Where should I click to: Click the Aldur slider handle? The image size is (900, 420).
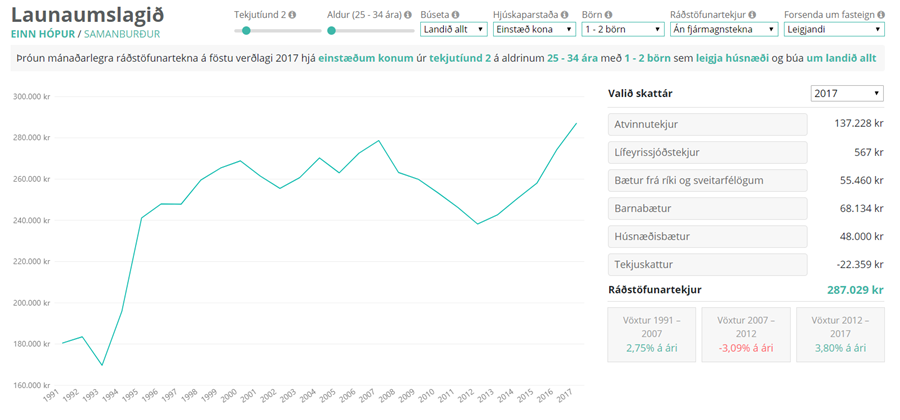coord(331,30)
